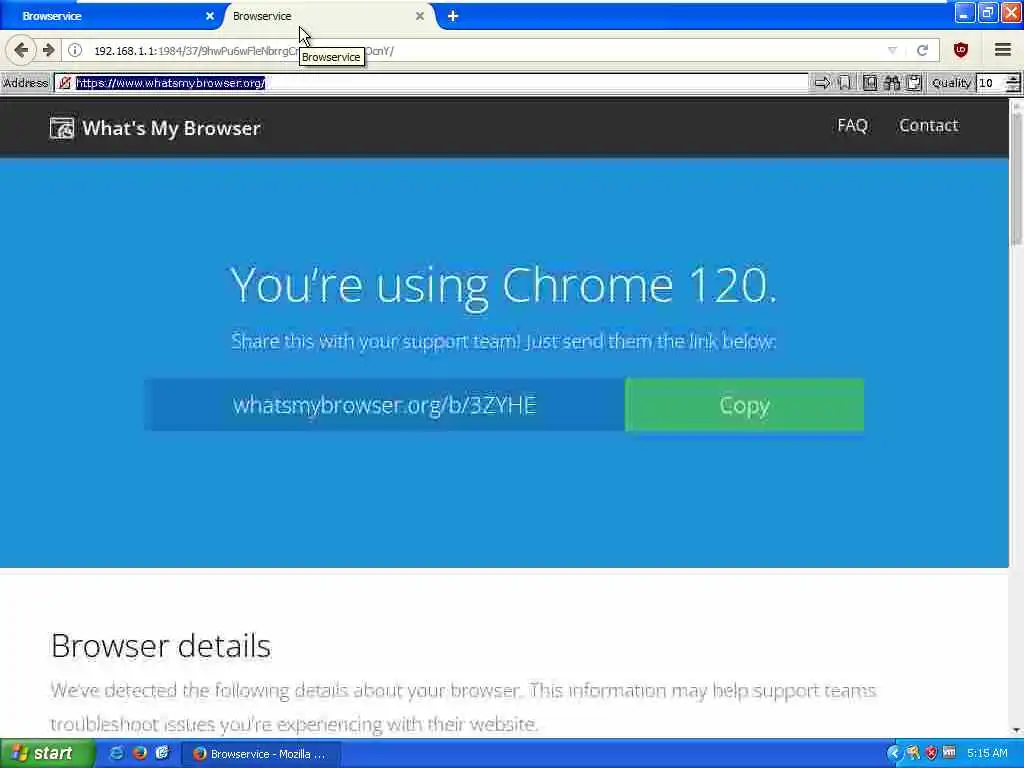1024x768 pixels.
Task: Open the uBlock Origin shield icon
Action: pyautogui.click(x=961, y=50)
